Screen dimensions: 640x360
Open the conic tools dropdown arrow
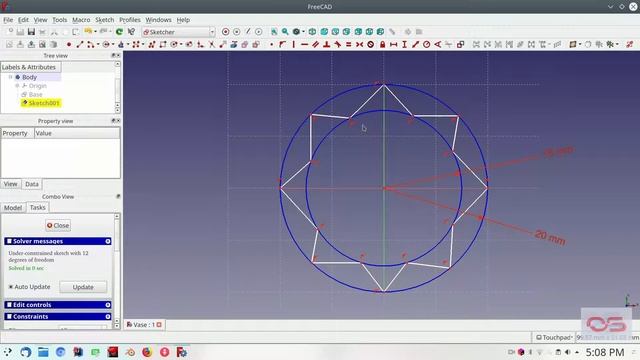(128, 44)
